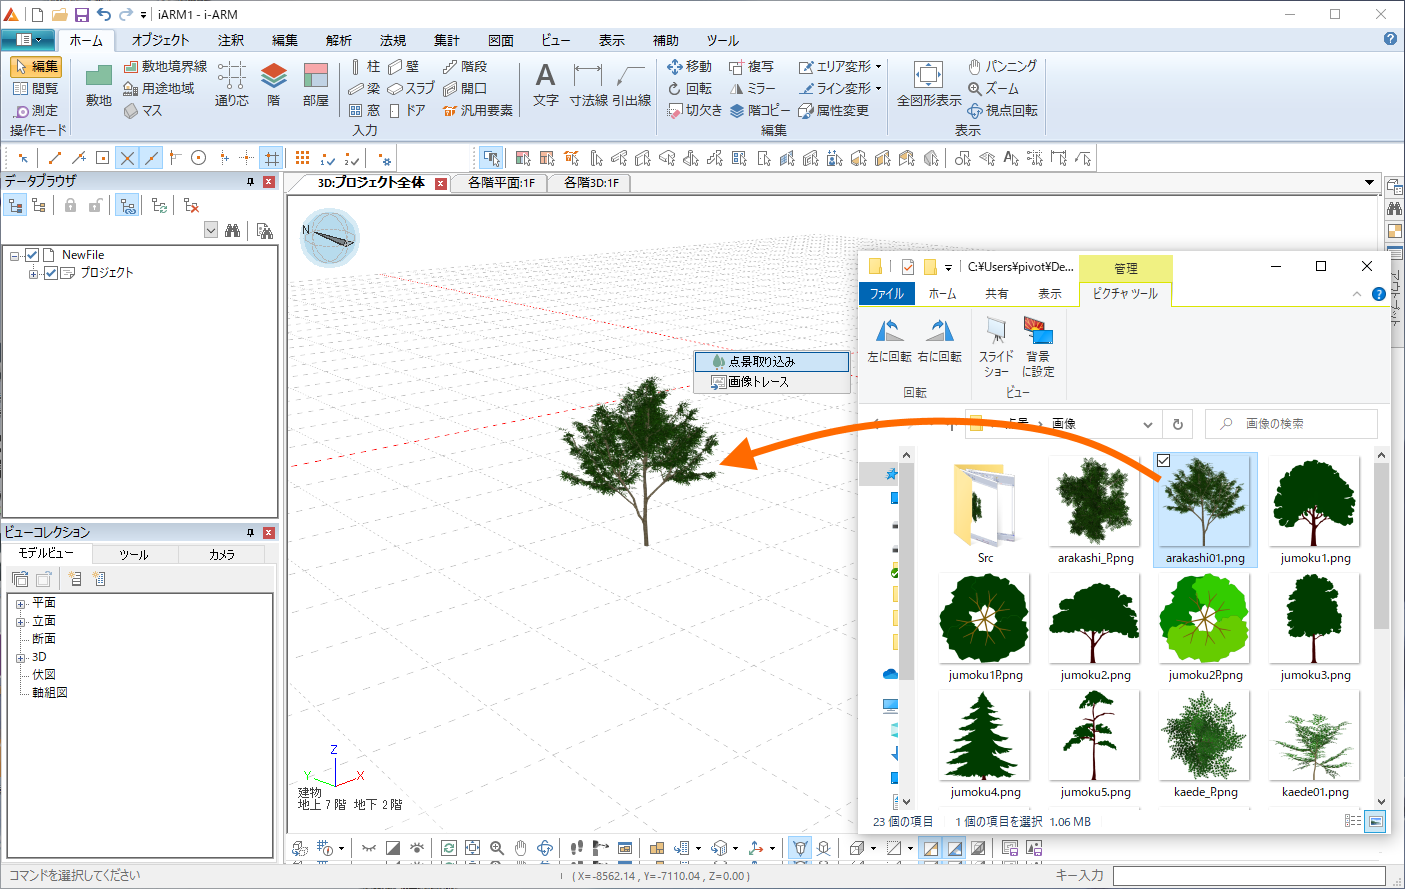This screenshot has width=1405, height=889.
Task: Switch to the 各階平面:1F view tab
Action: [x=501, y=183]
